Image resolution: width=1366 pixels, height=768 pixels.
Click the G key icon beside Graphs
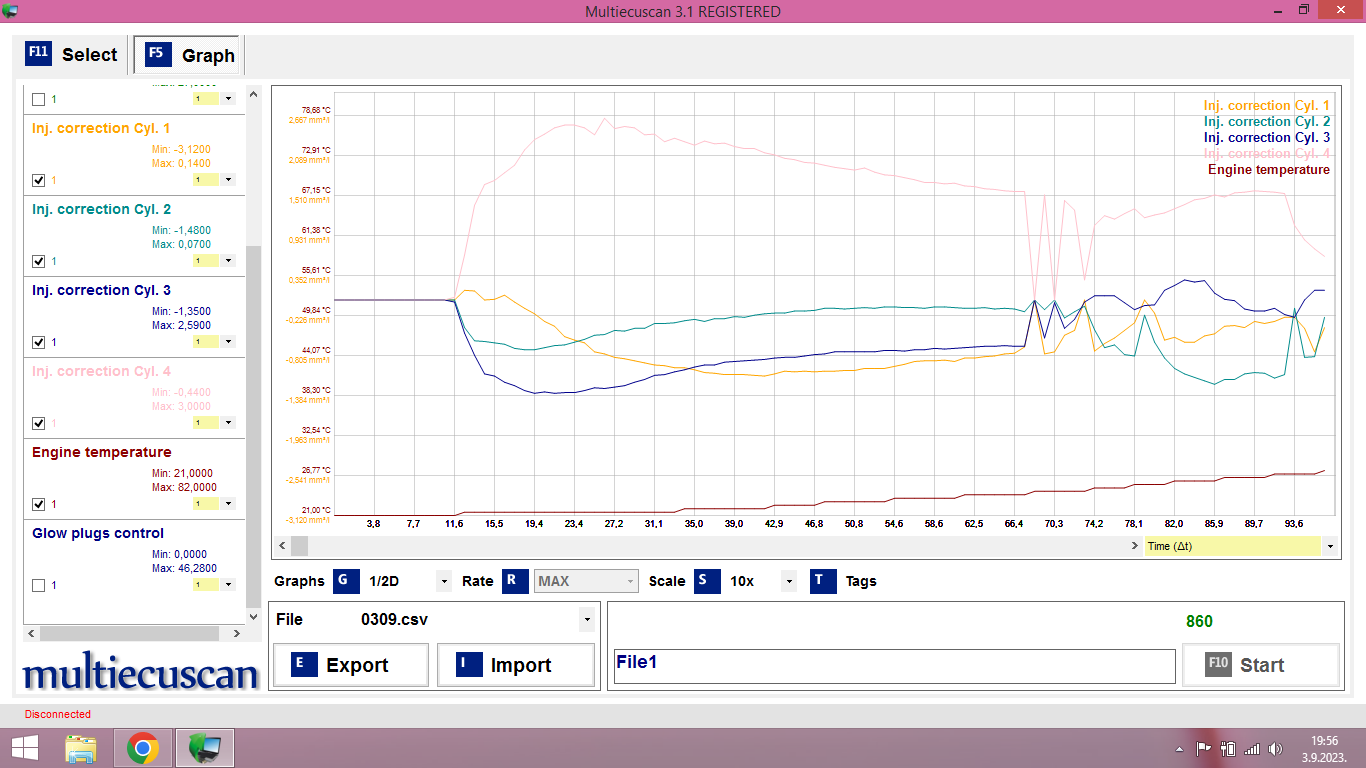(346, 581)
